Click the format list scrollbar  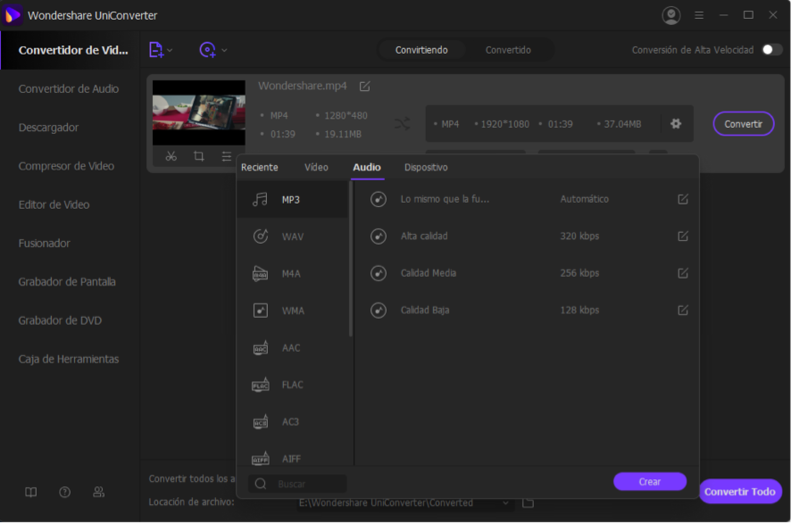(x=351, y=259)
